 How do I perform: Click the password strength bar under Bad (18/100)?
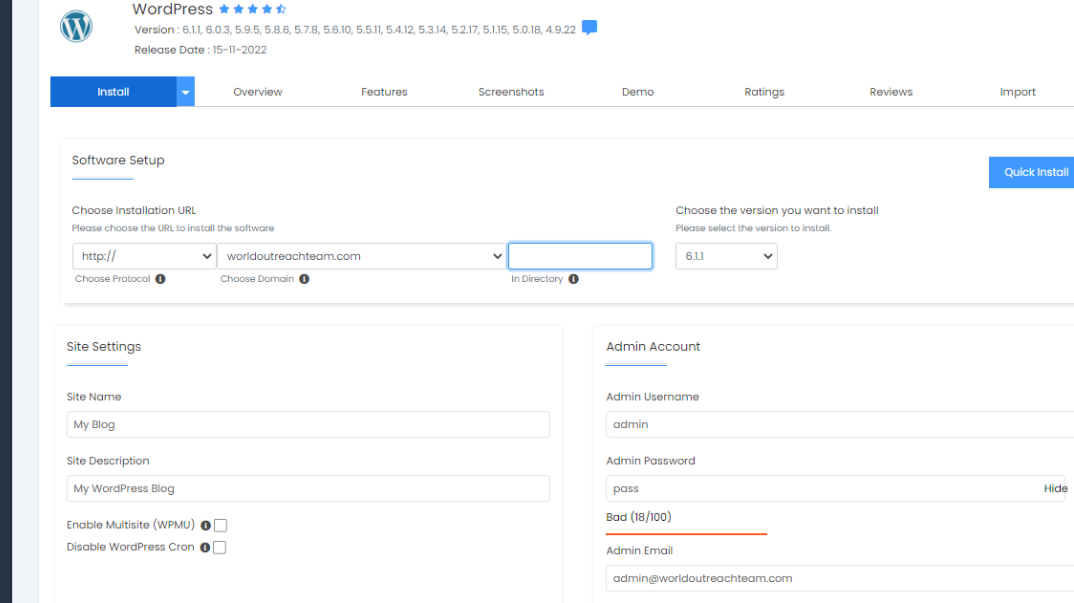pos(686,533)
